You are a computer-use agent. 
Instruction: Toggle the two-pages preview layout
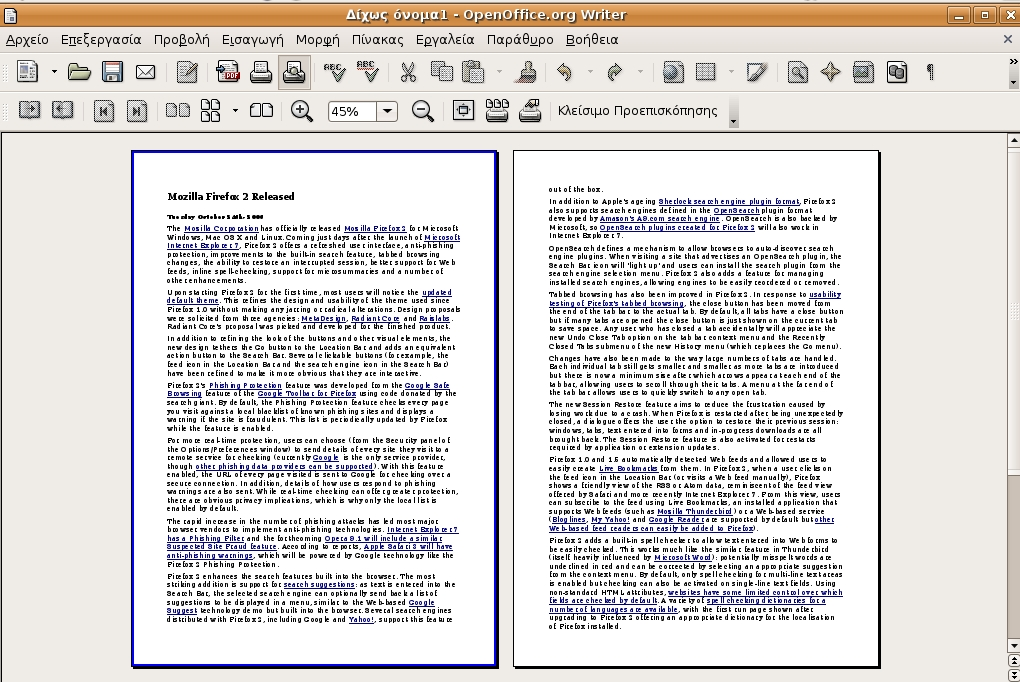tap(178, 110)
